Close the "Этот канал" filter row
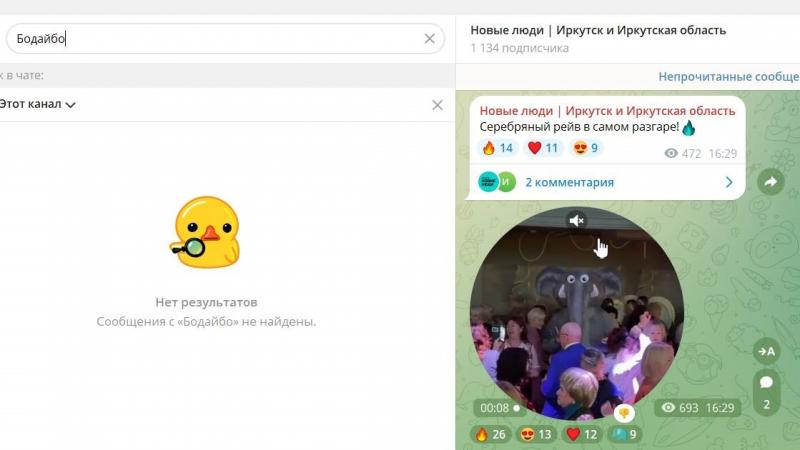This screenshot has height=450, width=800. (437, 105)
